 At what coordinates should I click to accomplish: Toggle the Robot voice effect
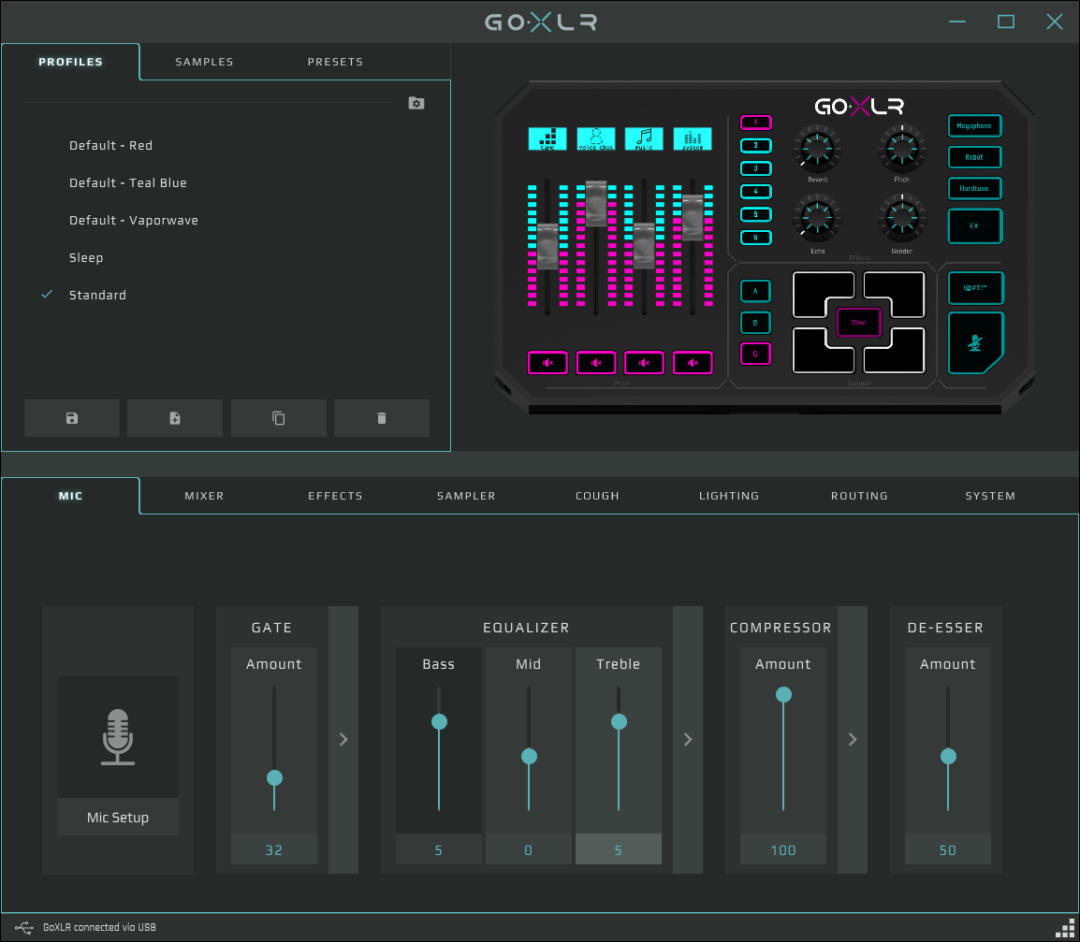point(974,157)
